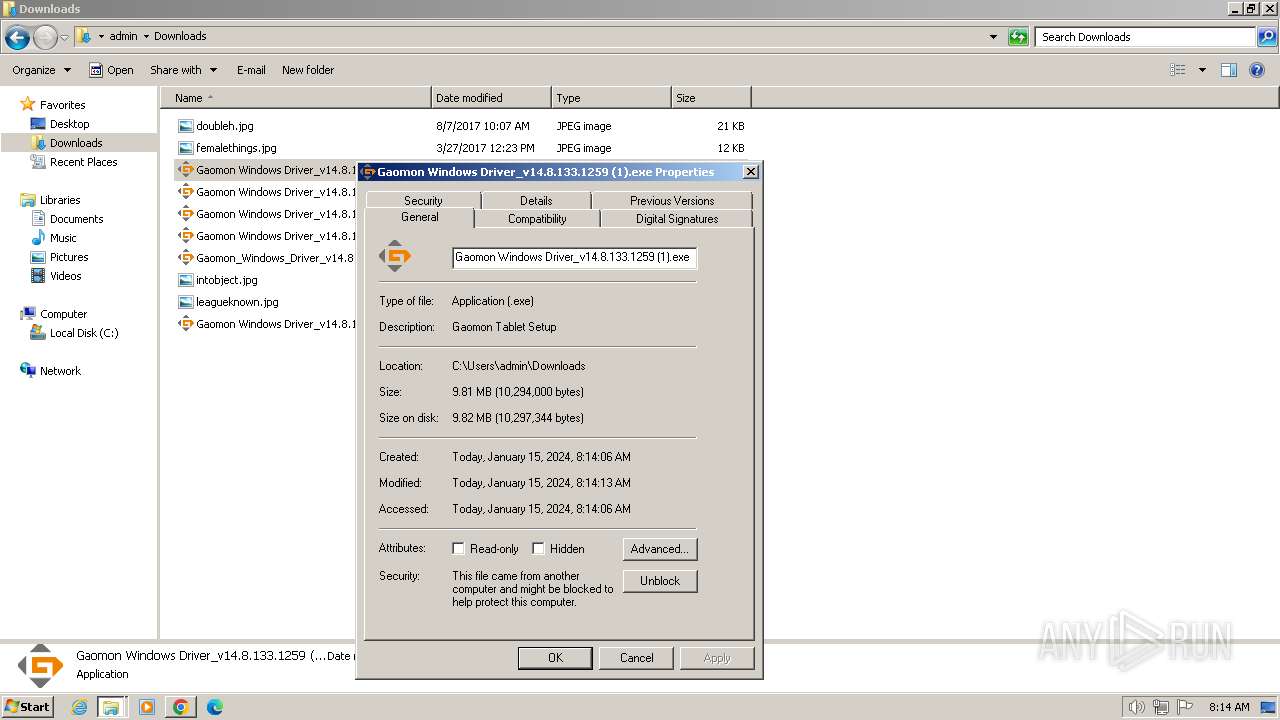Click the E-mail toolbar button
This screenshot has height=720, width=1280.
pos(251,70)
